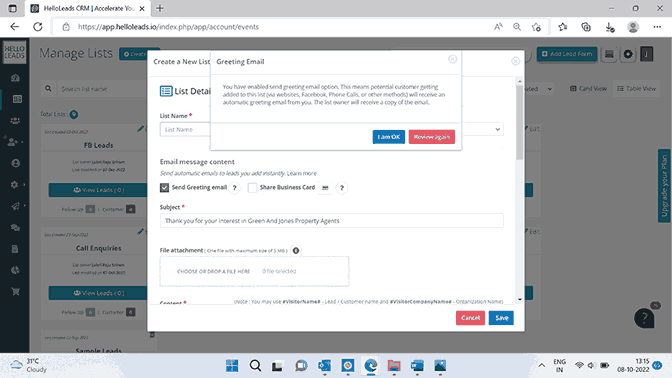The height and width of the screenshot is (378, 672).
Task: Open browser settings and more menu
Action: pos(657,27)
